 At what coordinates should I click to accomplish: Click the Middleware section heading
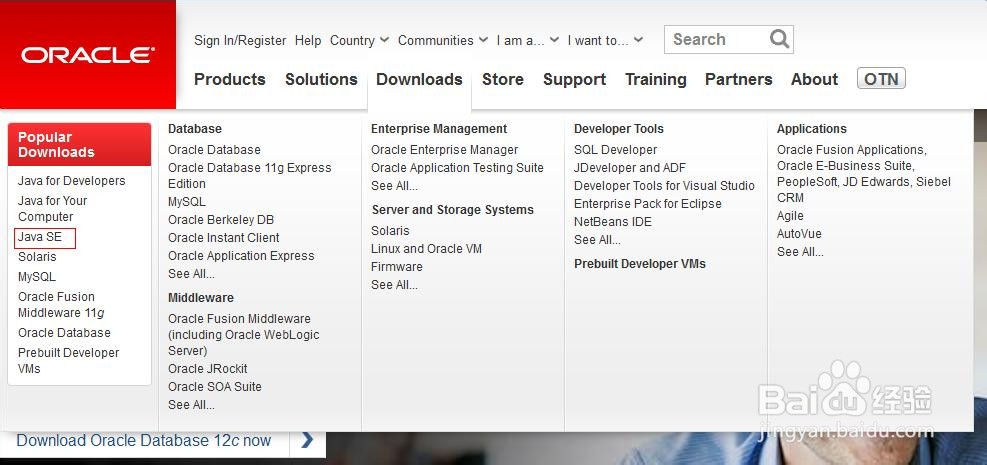click(x=201, y=298)
